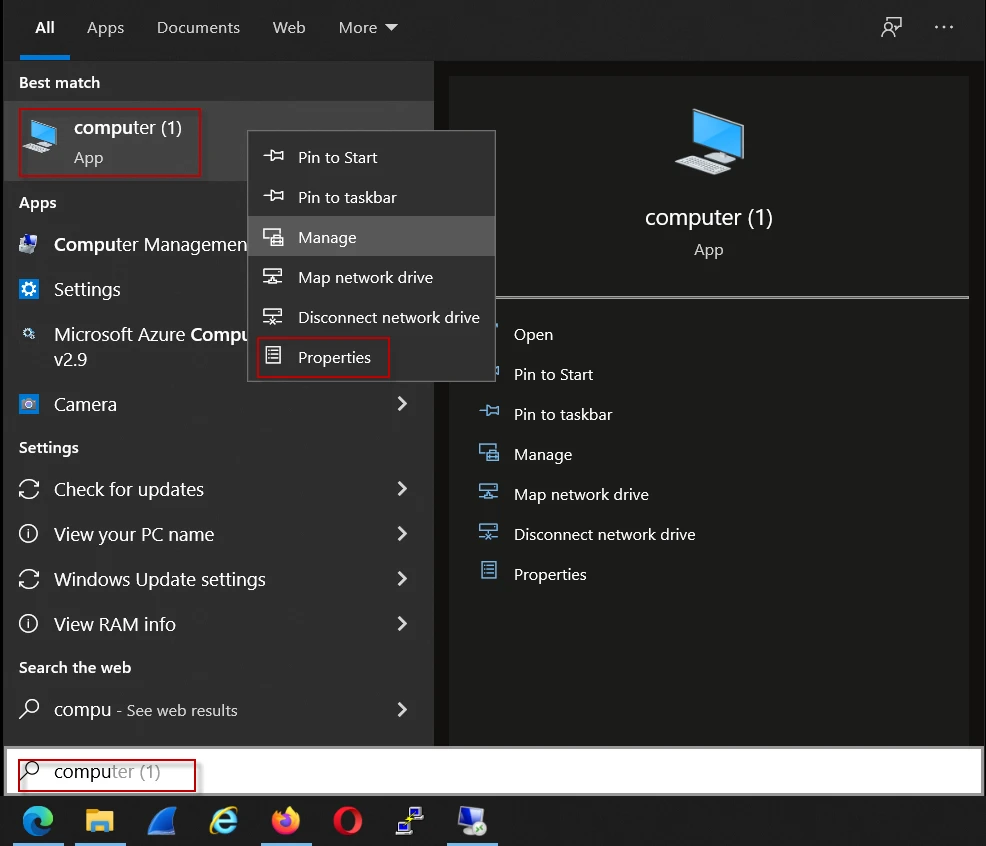Click the computer icon in Best match
This screenshot has height=846, width=986.
41,137
